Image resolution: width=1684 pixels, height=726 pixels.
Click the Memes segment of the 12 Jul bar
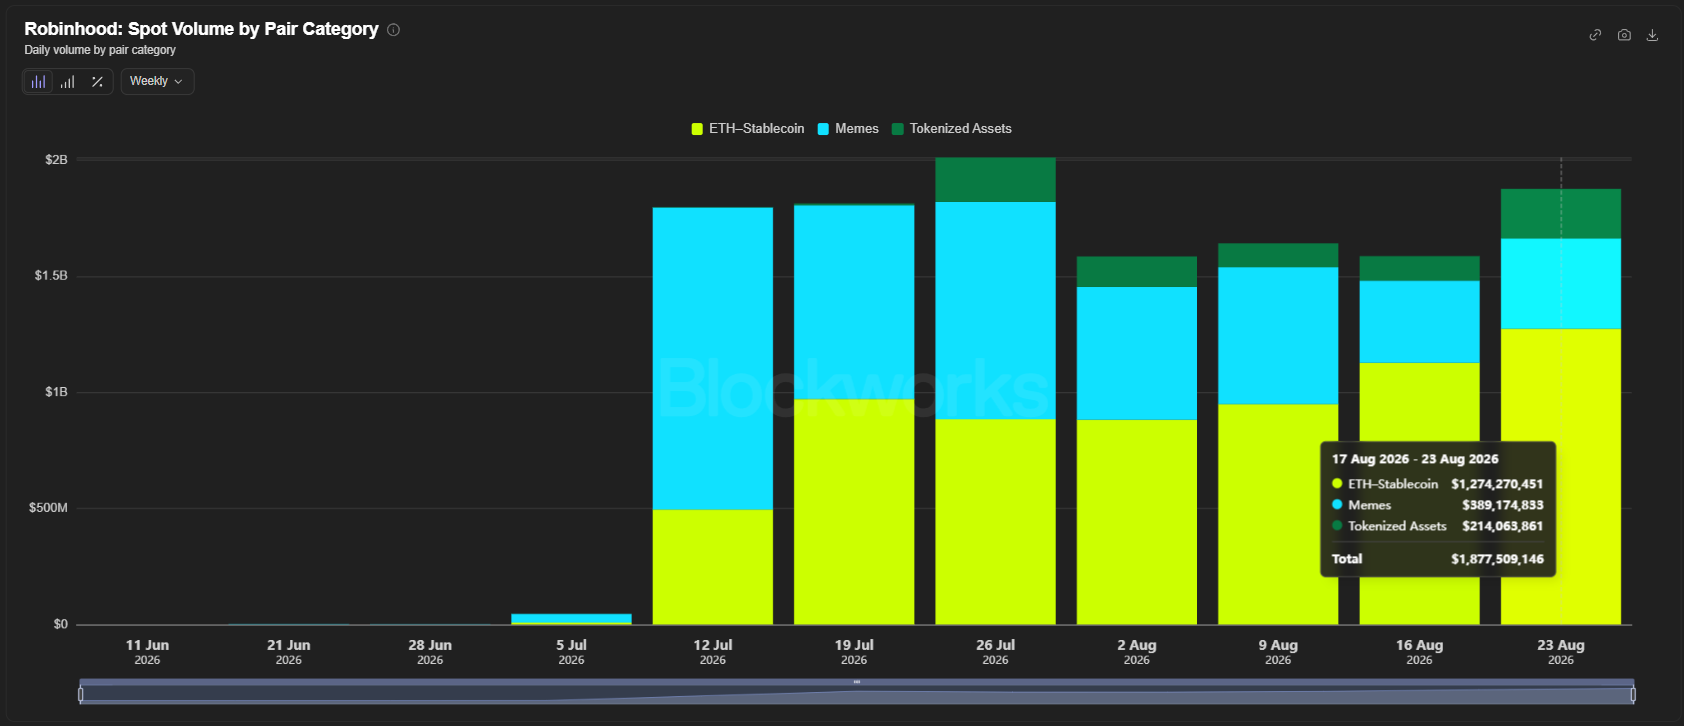pyautogui.click(x=713, y=359)
